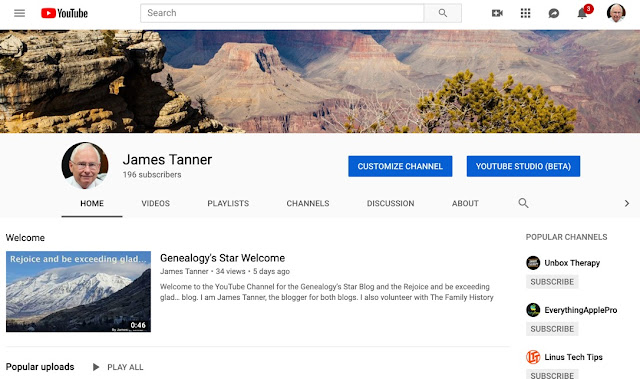Open the notifications bell
The width and height of the screenshot is (640, 379).
582,13
